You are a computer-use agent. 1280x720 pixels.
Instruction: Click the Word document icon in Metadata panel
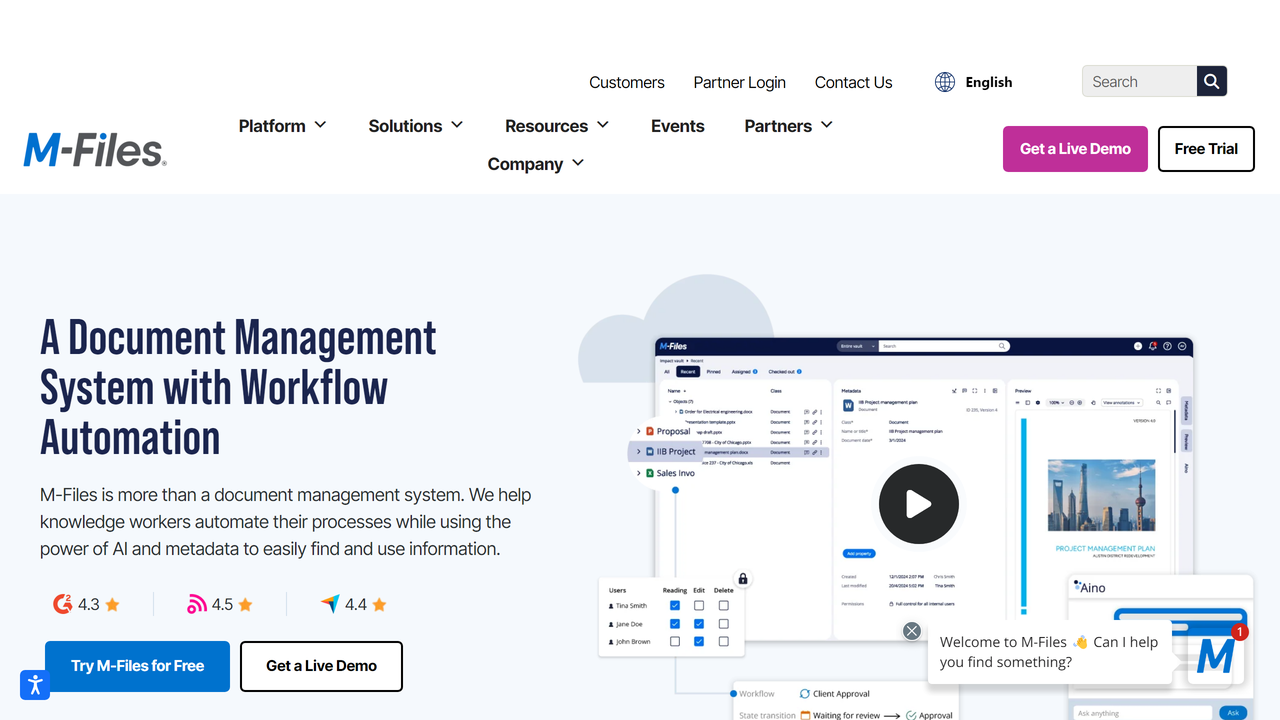point(849,405)
